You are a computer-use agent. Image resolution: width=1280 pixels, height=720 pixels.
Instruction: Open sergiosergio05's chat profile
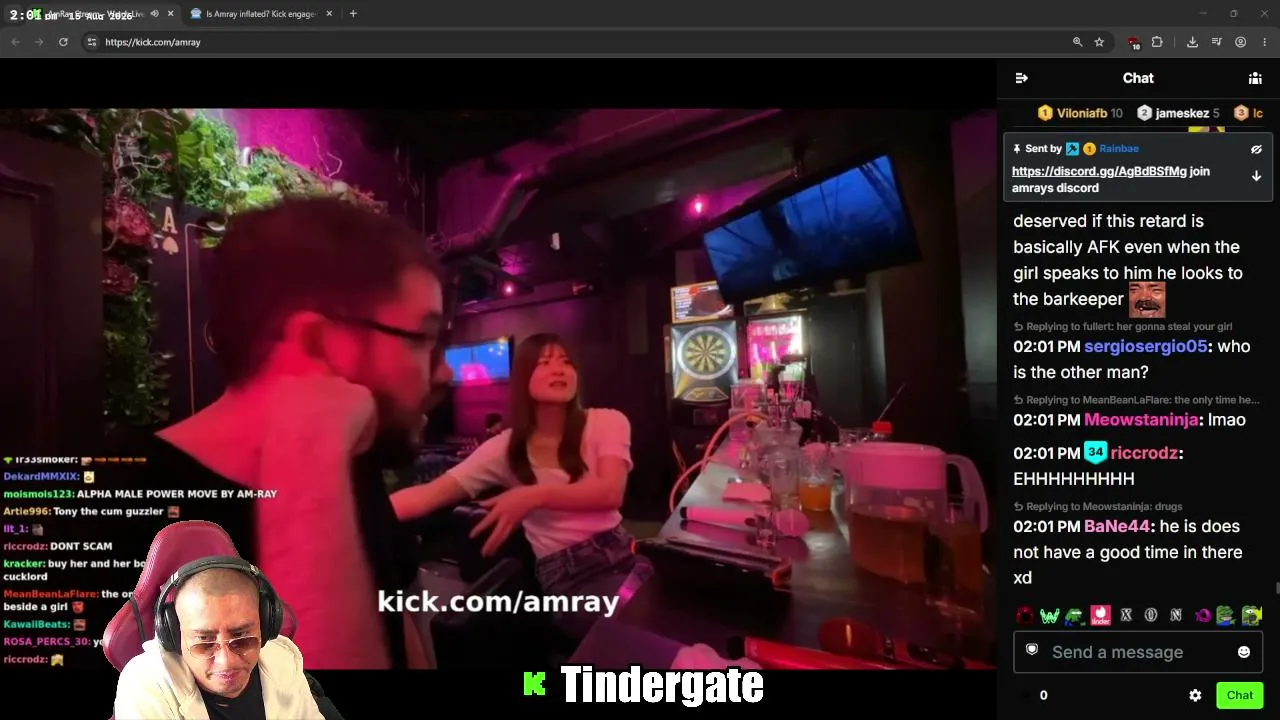(1146, 347)
